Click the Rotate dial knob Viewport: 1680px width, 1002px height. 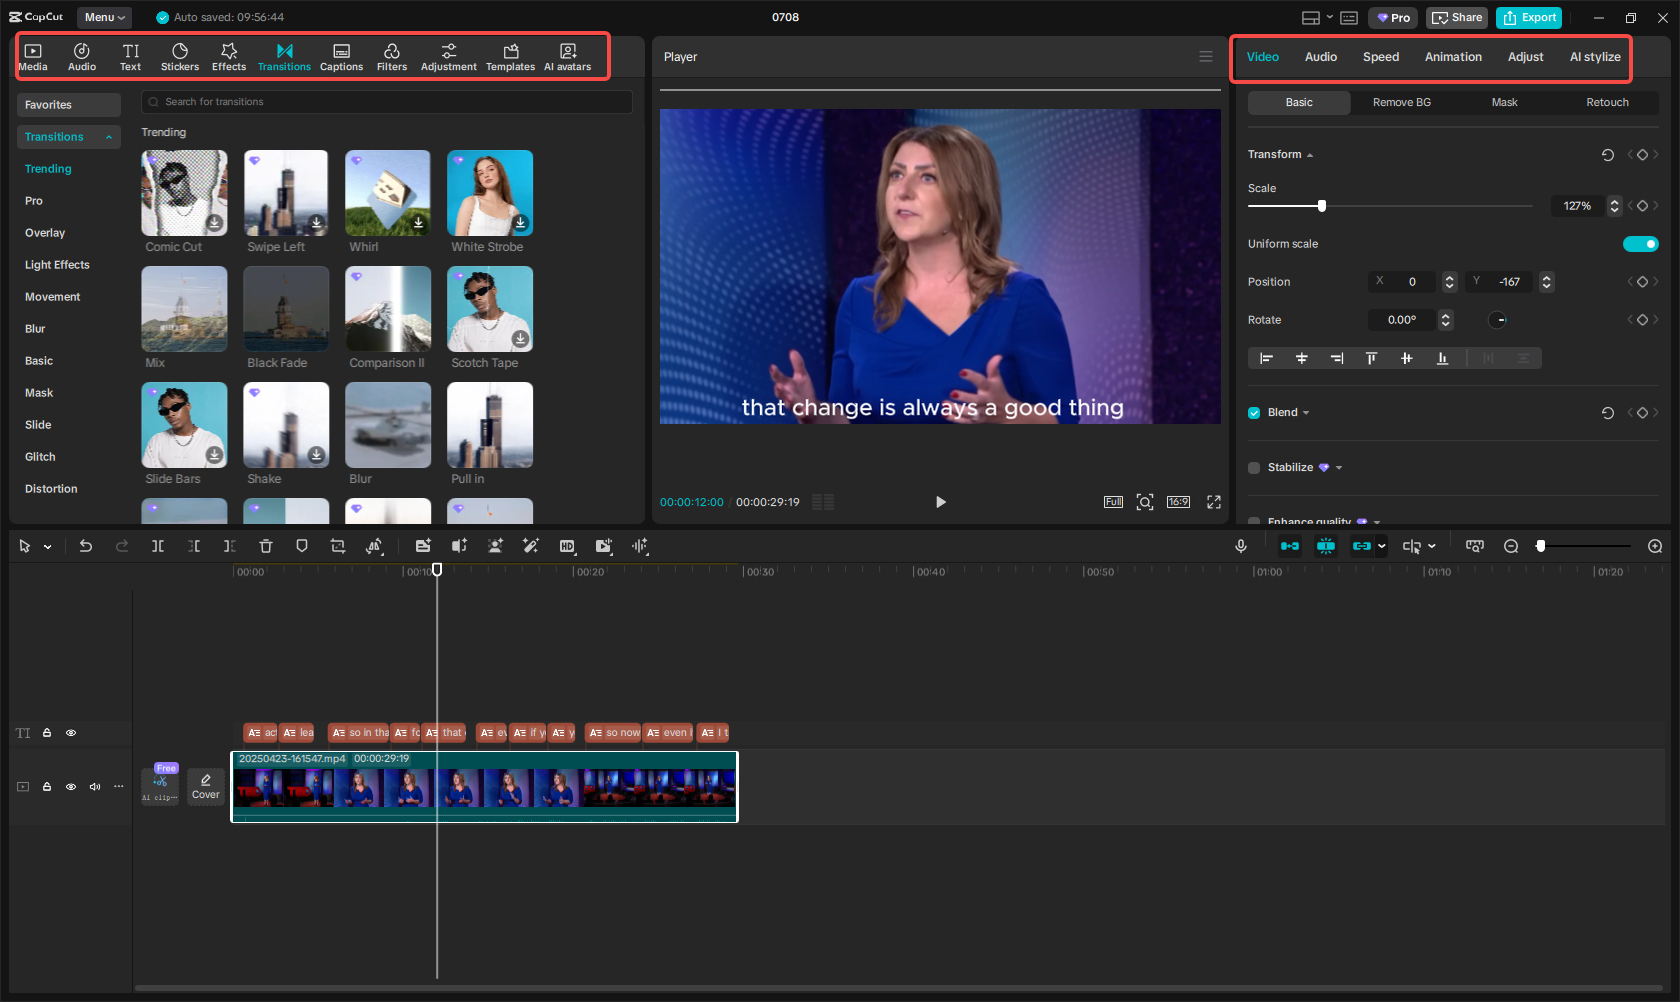[1498, 320]
